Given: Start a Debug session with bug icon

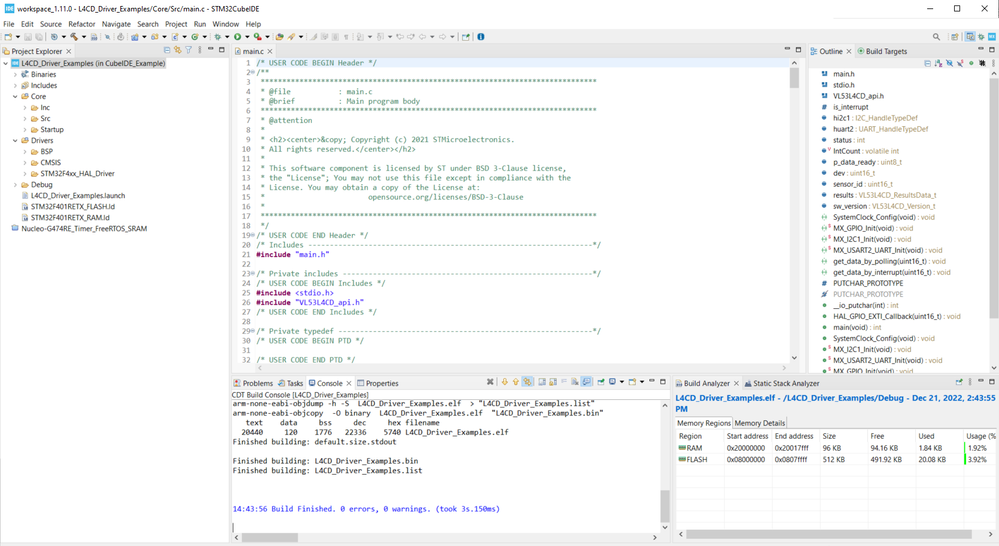Looking at the screenshot, I should point(218,37).
